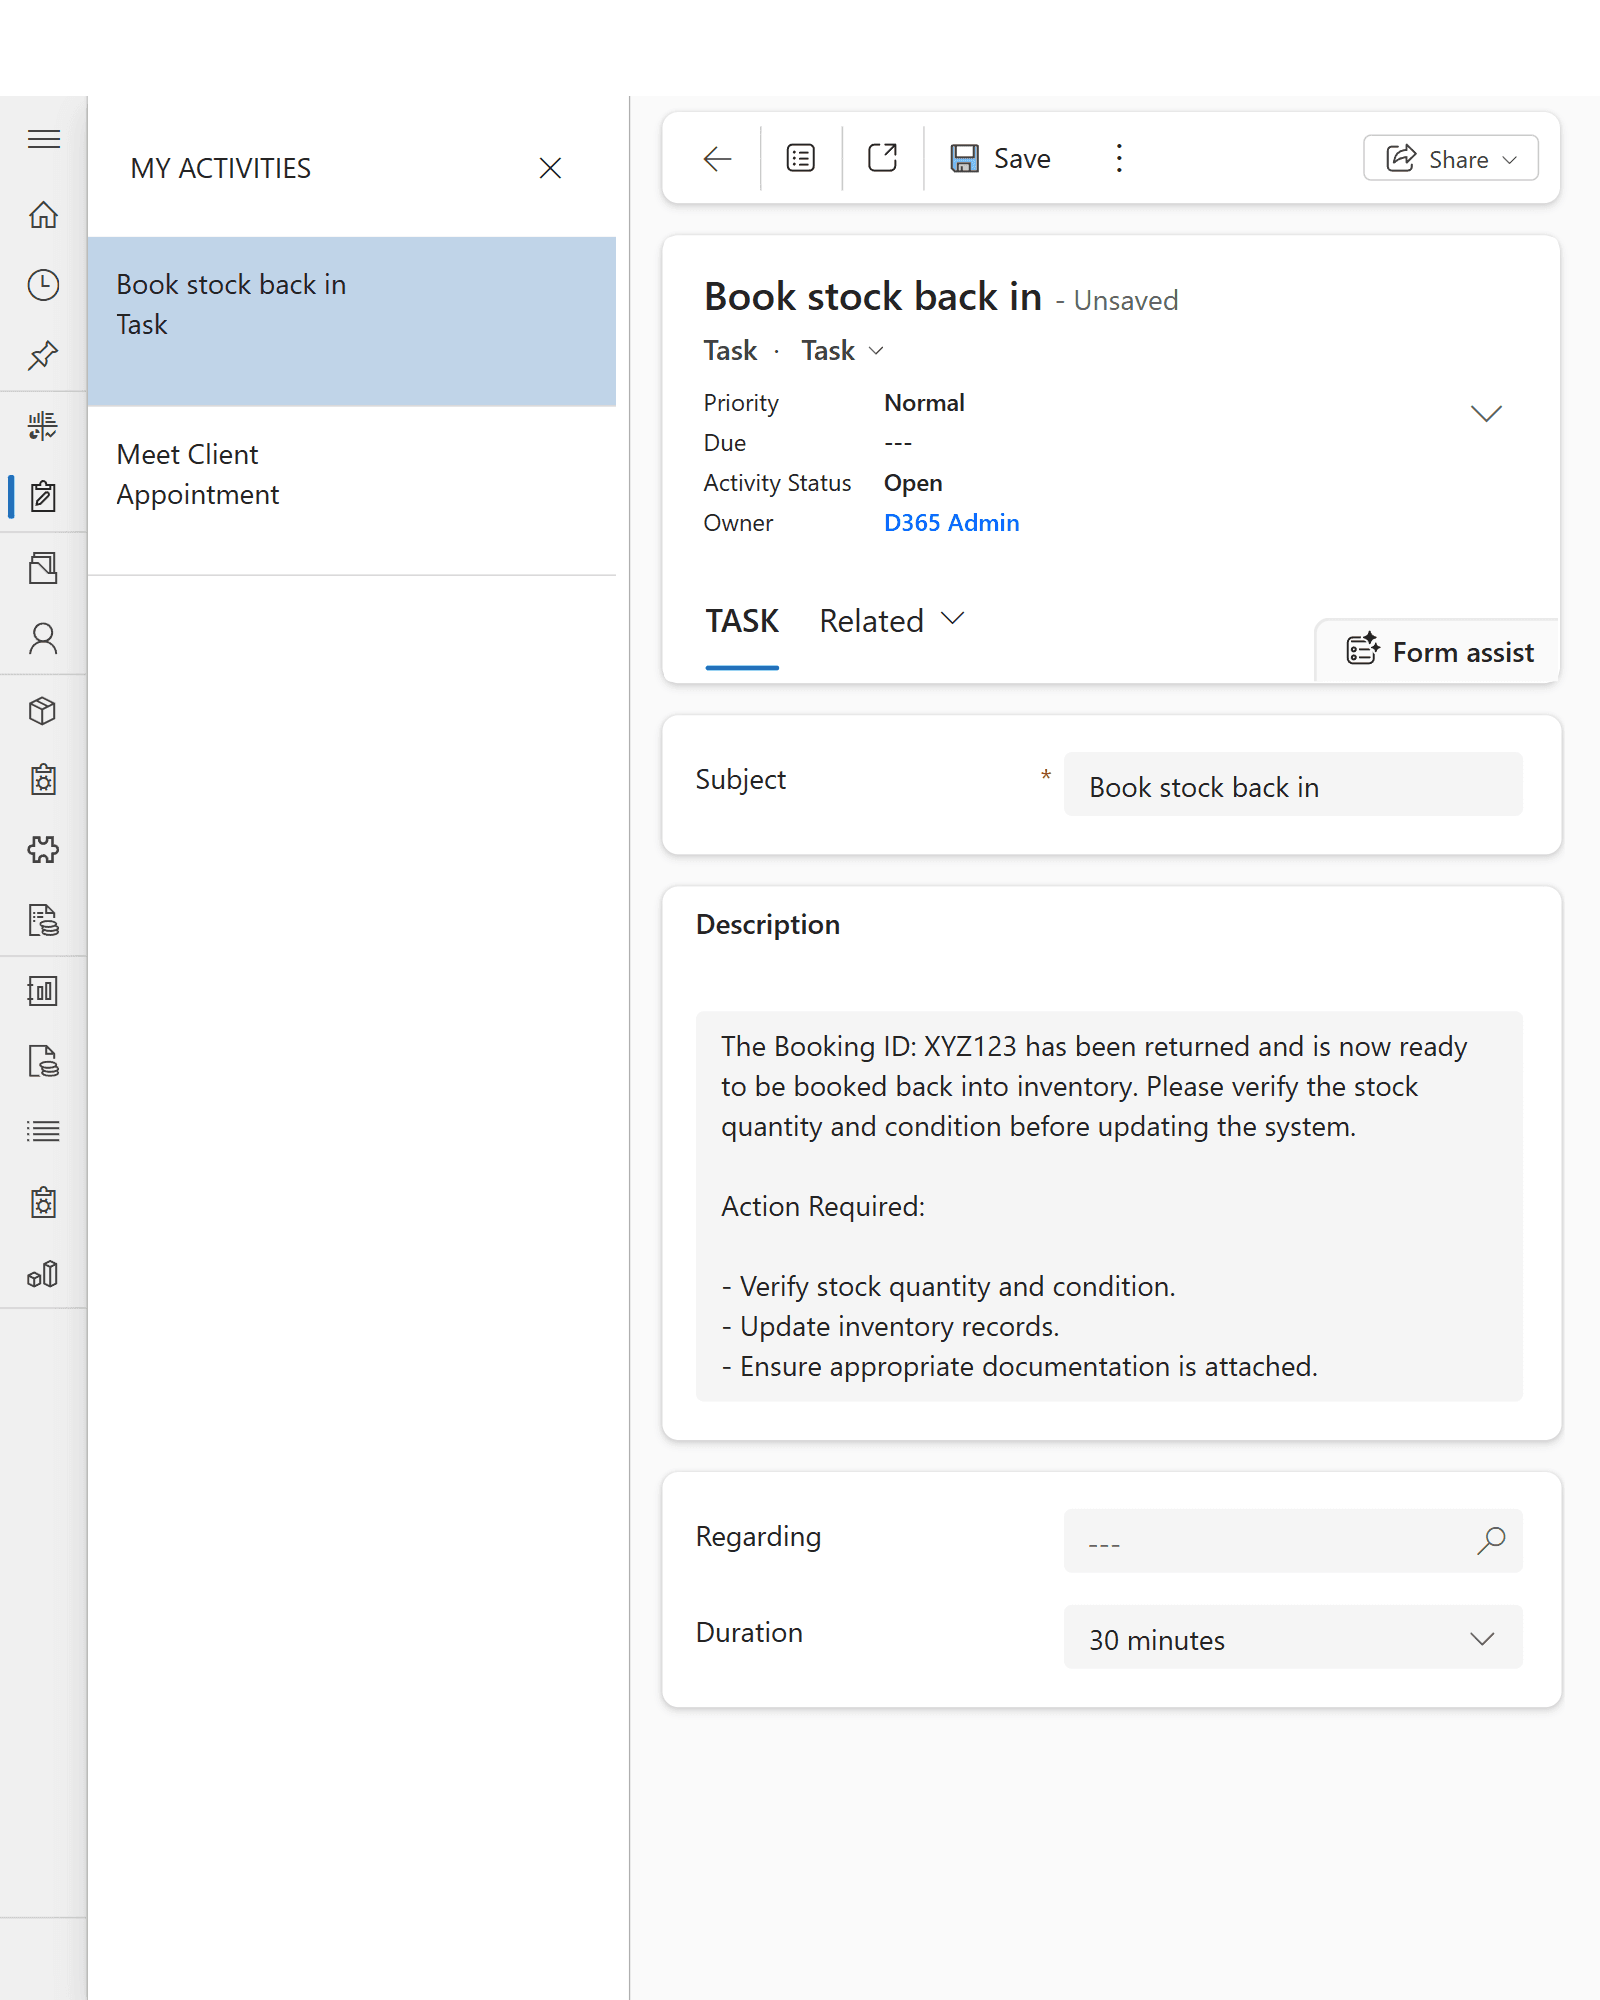
Task: Open the Duration 30 minutes dropdown
Action: 1292,1638
